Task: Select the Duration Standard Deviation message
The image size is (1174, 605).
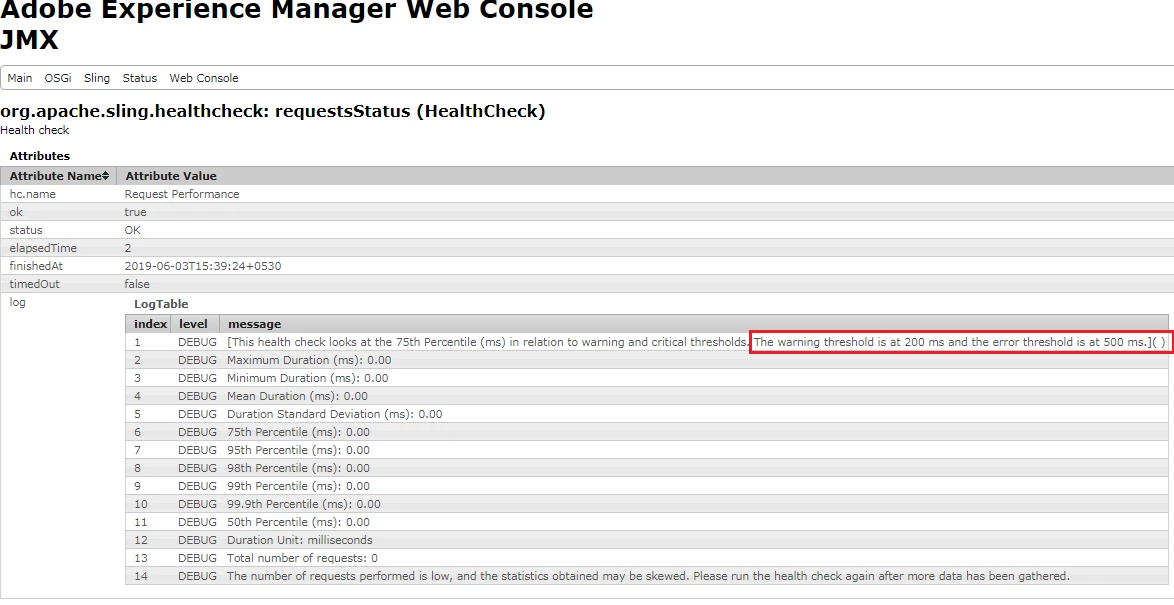Action: 335,414
